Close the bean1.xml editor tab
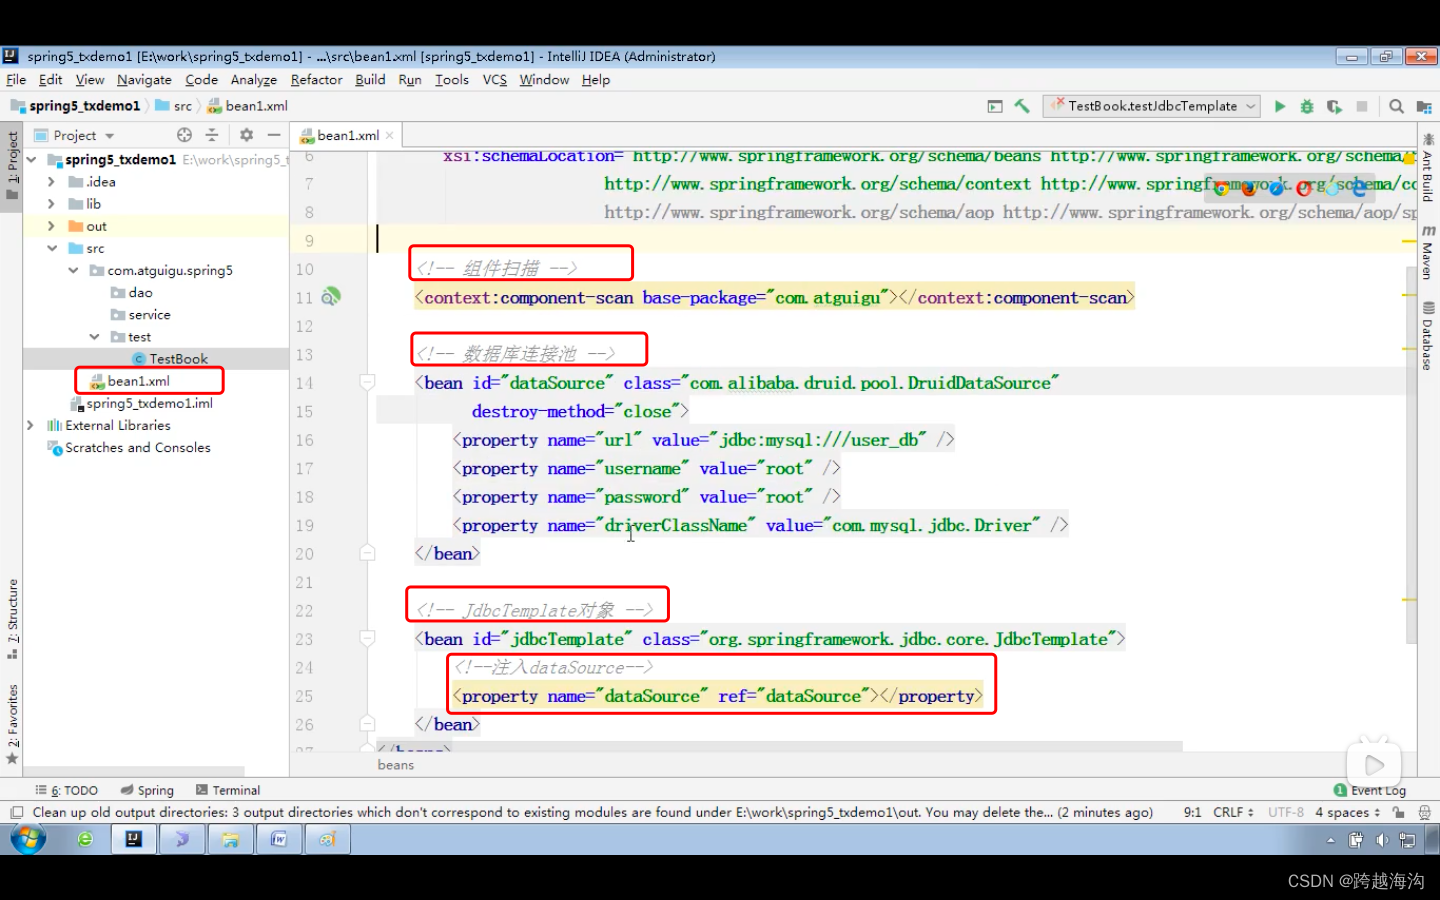1440x900 pixels. (x=390, y=136)
